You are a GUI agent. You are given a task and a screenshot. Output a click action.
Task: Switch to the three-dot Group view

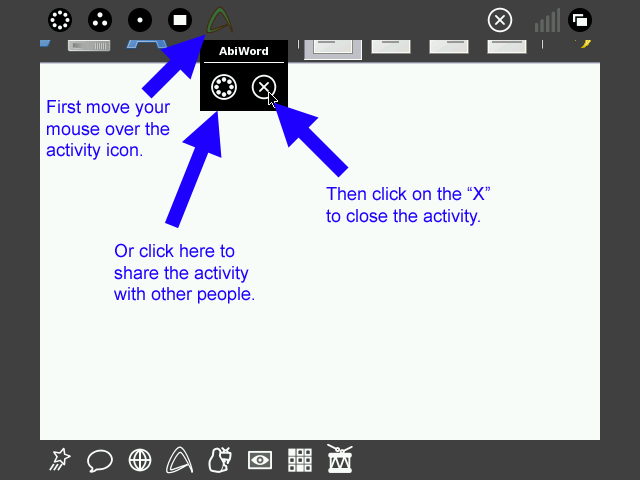(100, 19)
